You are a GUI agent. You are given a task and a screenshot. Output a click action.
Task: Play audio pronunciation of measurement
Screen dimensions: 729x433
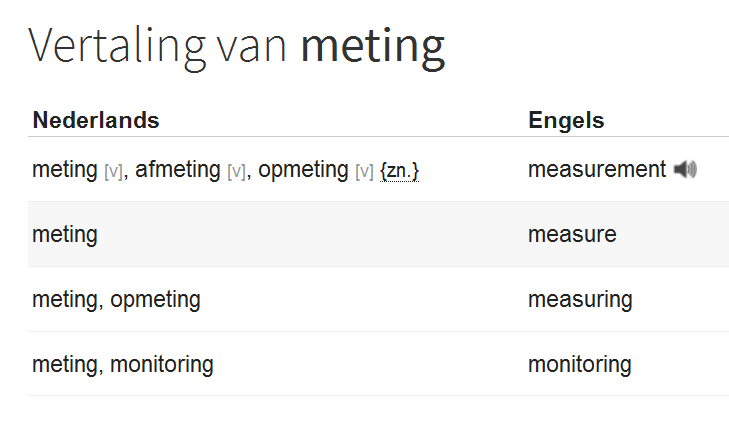[x=685, y=170]
